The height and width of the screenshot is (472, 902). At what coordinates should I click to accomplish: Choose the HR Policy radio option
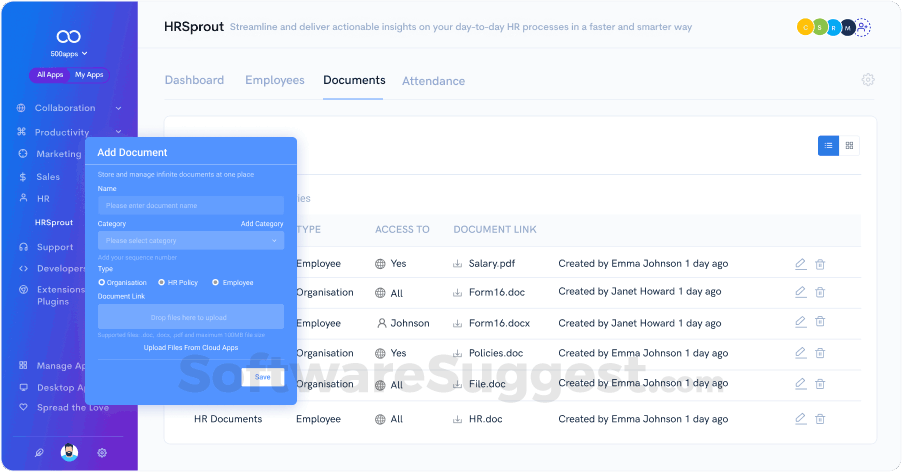162,283
